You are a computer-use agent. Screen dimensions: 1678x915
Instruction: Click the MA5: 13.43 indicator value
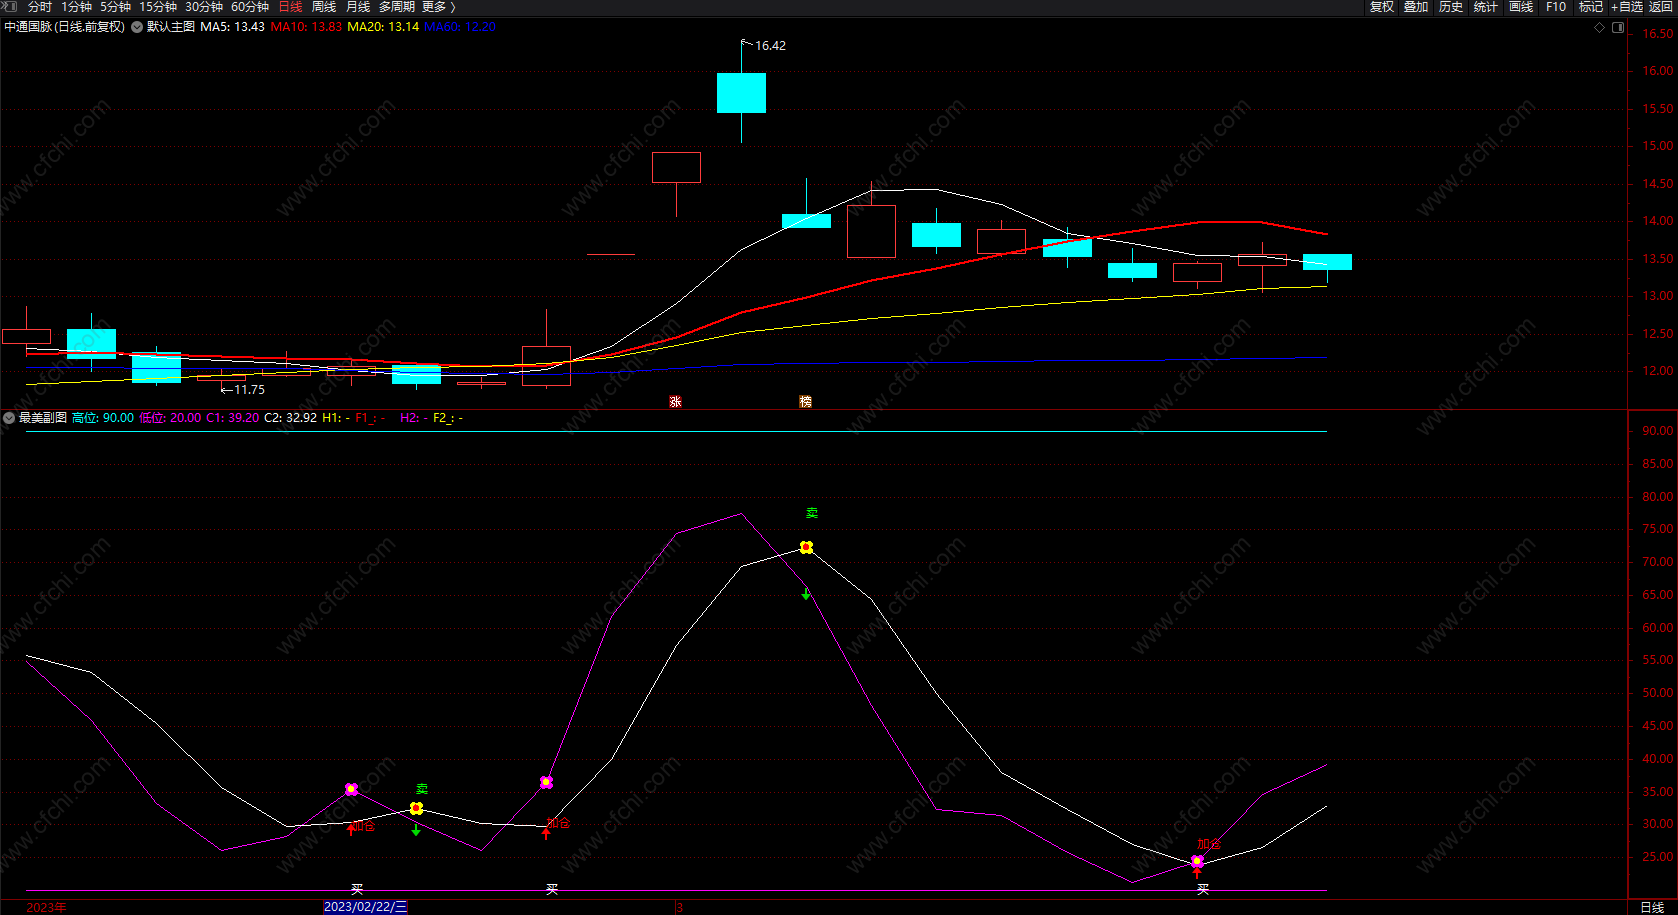pyautogui.click(x=232, y=27)
